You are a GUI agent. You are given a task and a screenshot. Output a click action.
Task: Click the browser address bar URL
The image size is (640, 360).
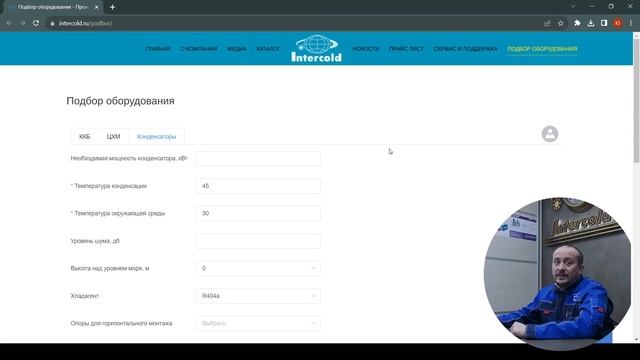point(85,24)
